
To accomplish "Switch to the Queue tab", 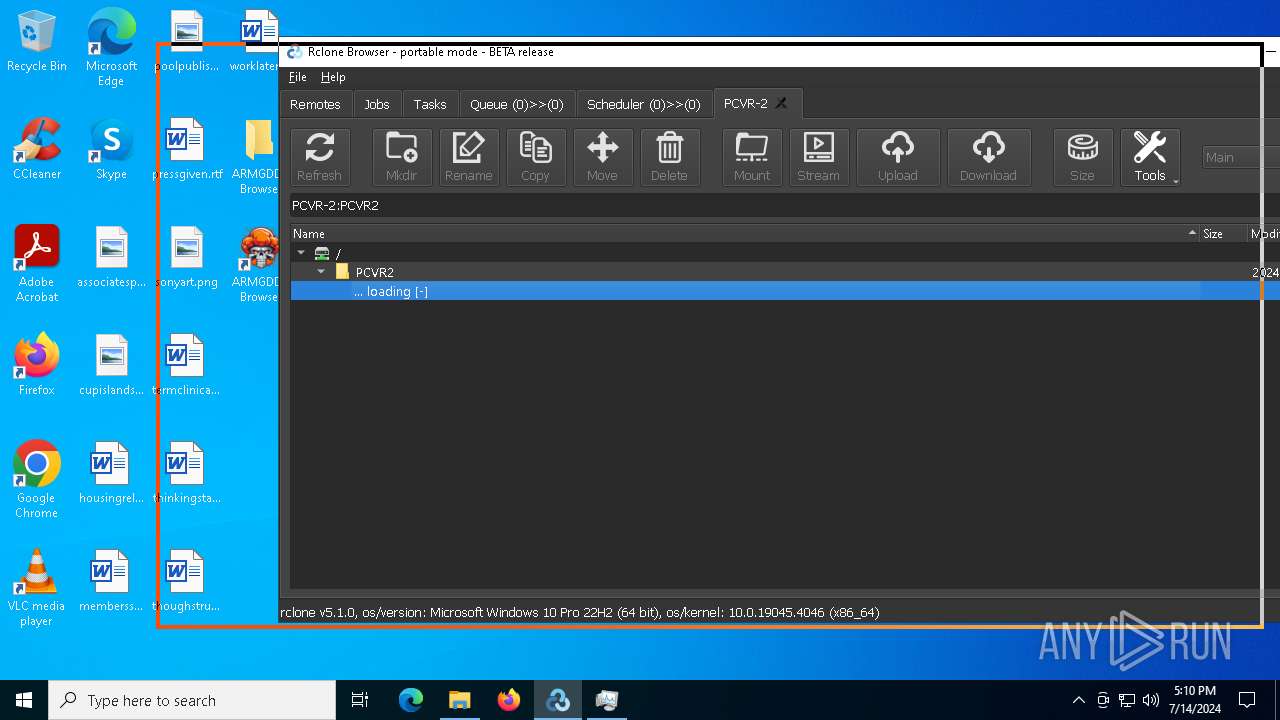I will tap(517, 104).
